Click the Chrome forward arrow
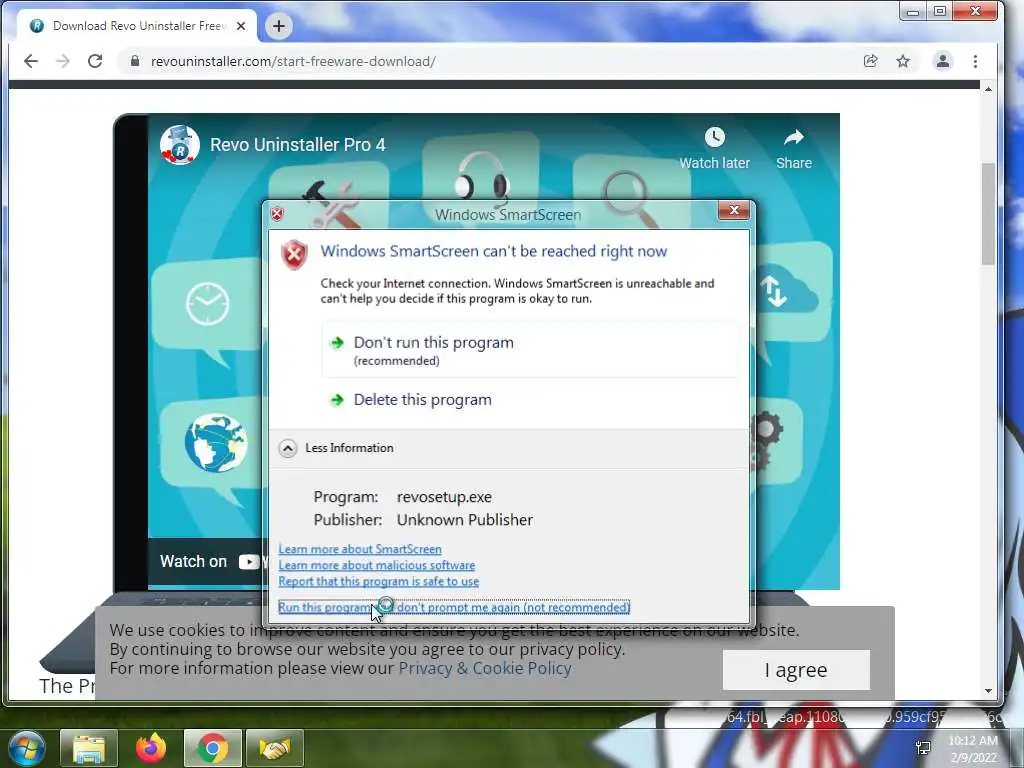 (63, 61)
